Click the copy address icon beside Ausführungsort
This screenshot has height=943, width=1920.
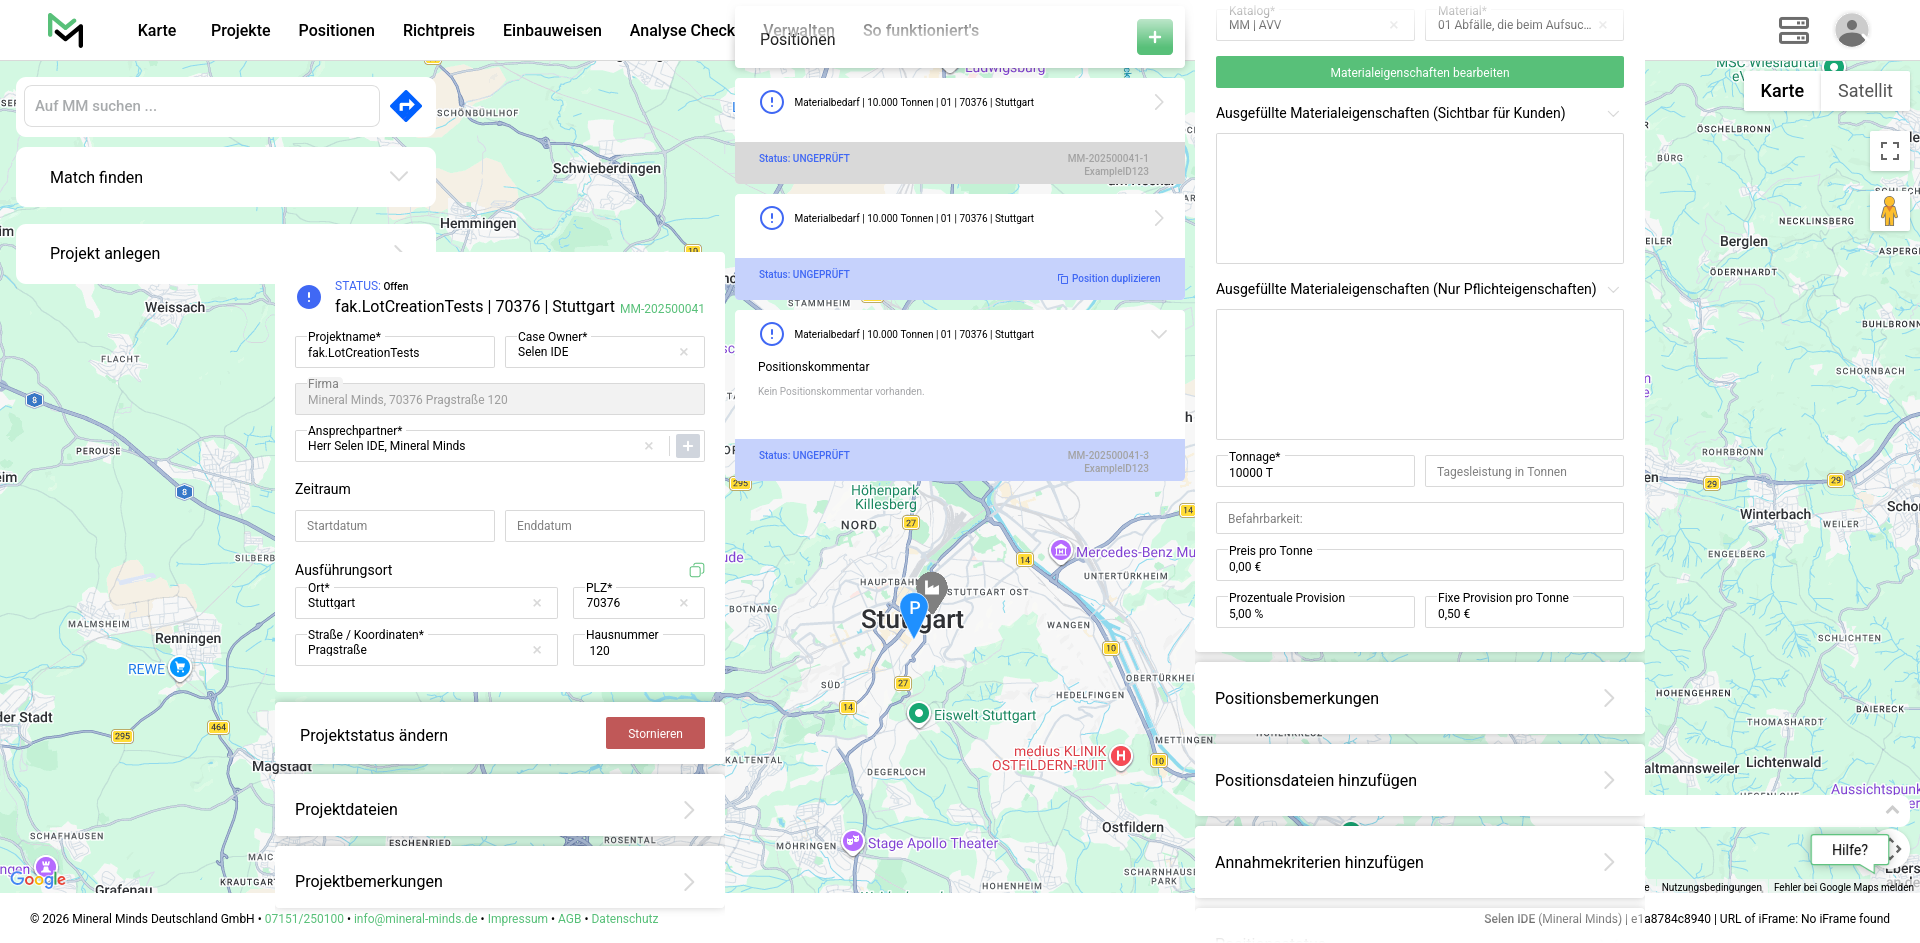[697, 570]
